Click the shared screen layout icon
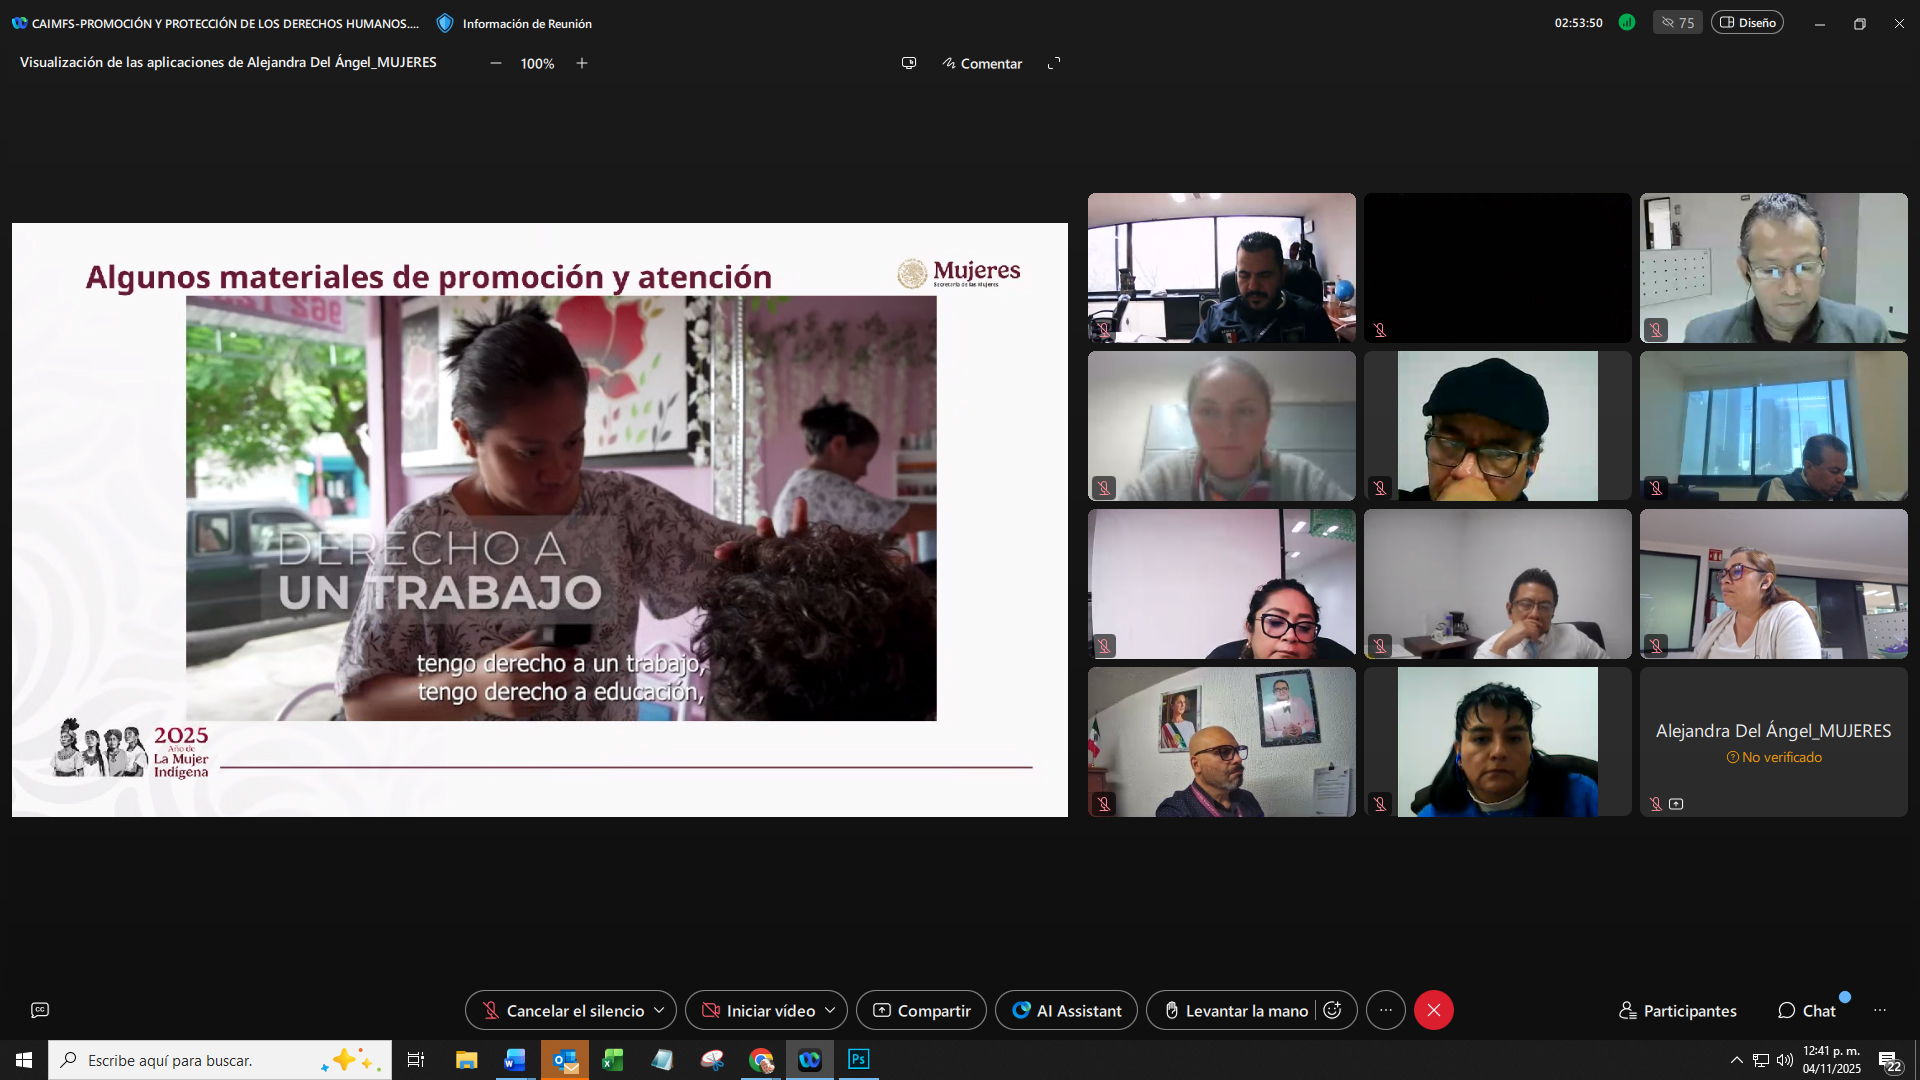 [x=908, y=63]
